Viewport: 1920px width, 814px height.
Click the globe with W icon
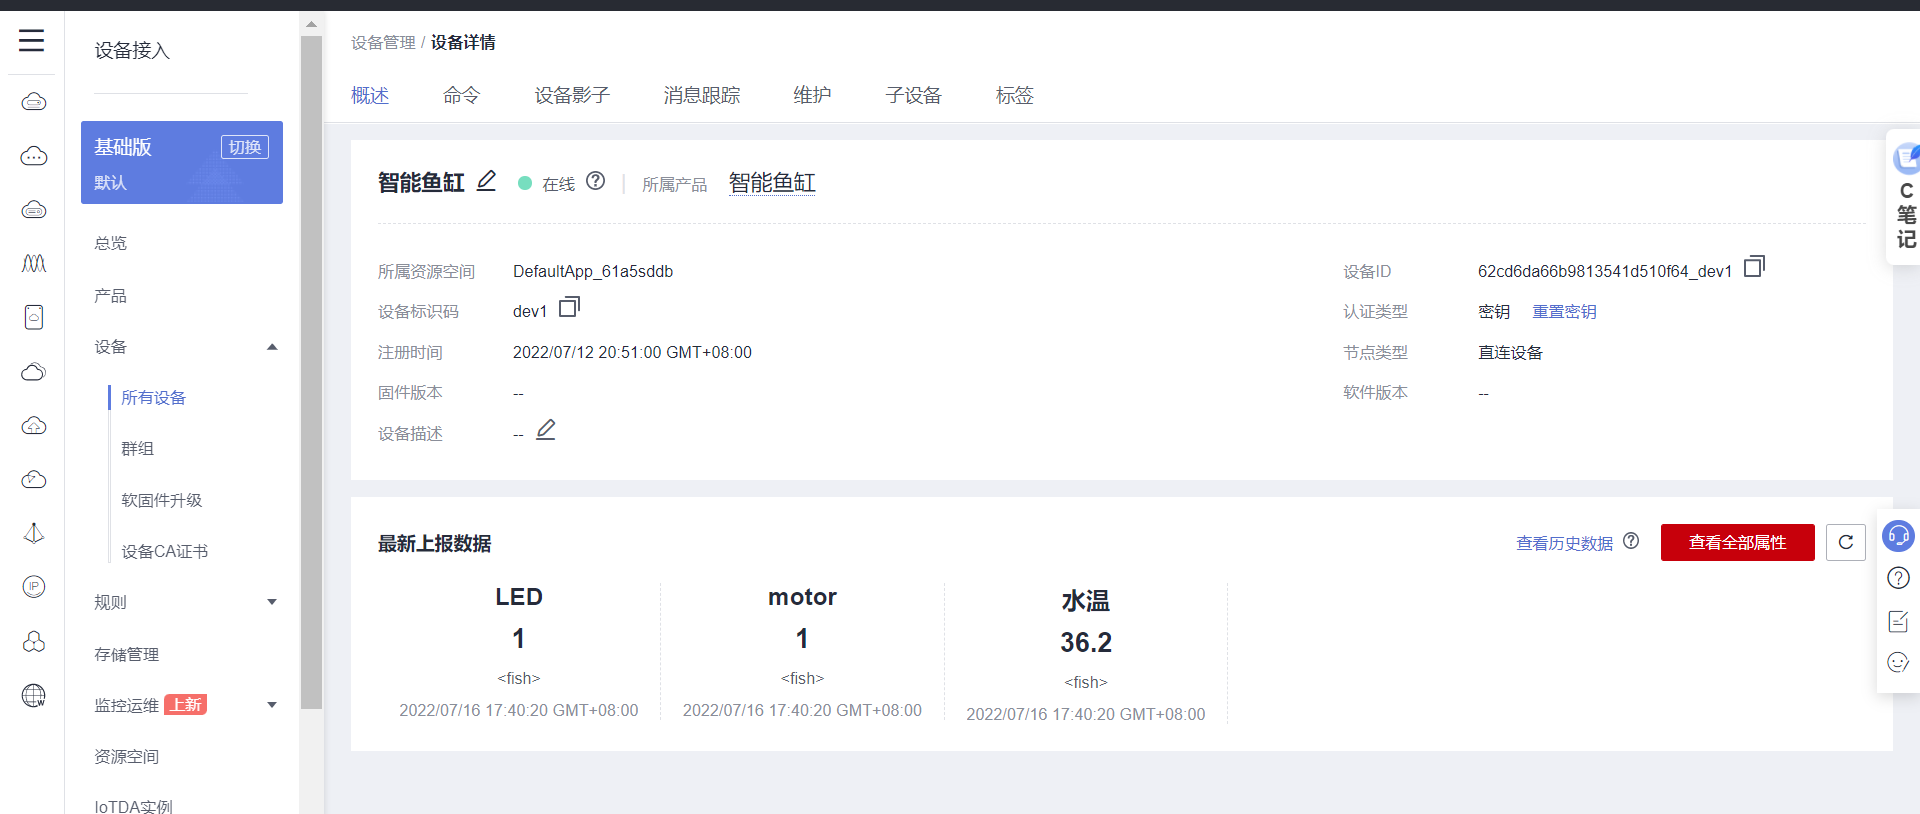click(x=34, y=696)
